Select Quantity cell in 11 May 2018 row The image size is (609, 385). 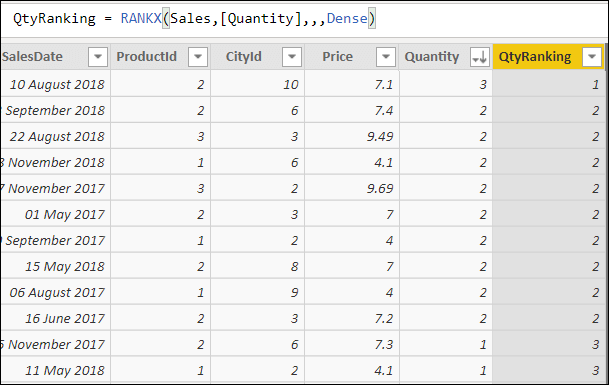click(x=446, y=370)
